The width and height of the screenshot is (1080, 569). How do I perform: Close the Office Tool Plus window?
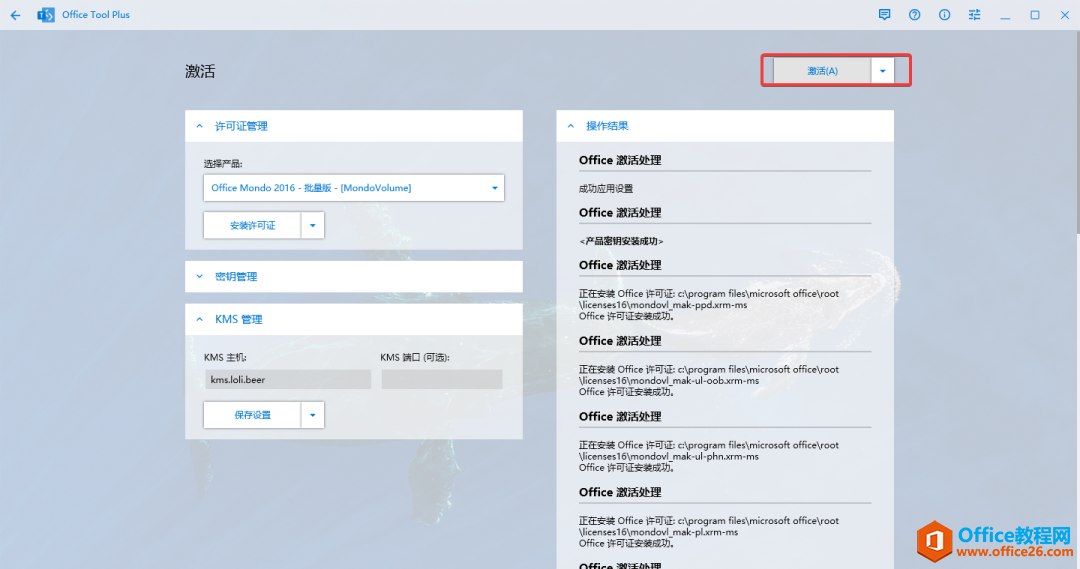[1065, 14]
